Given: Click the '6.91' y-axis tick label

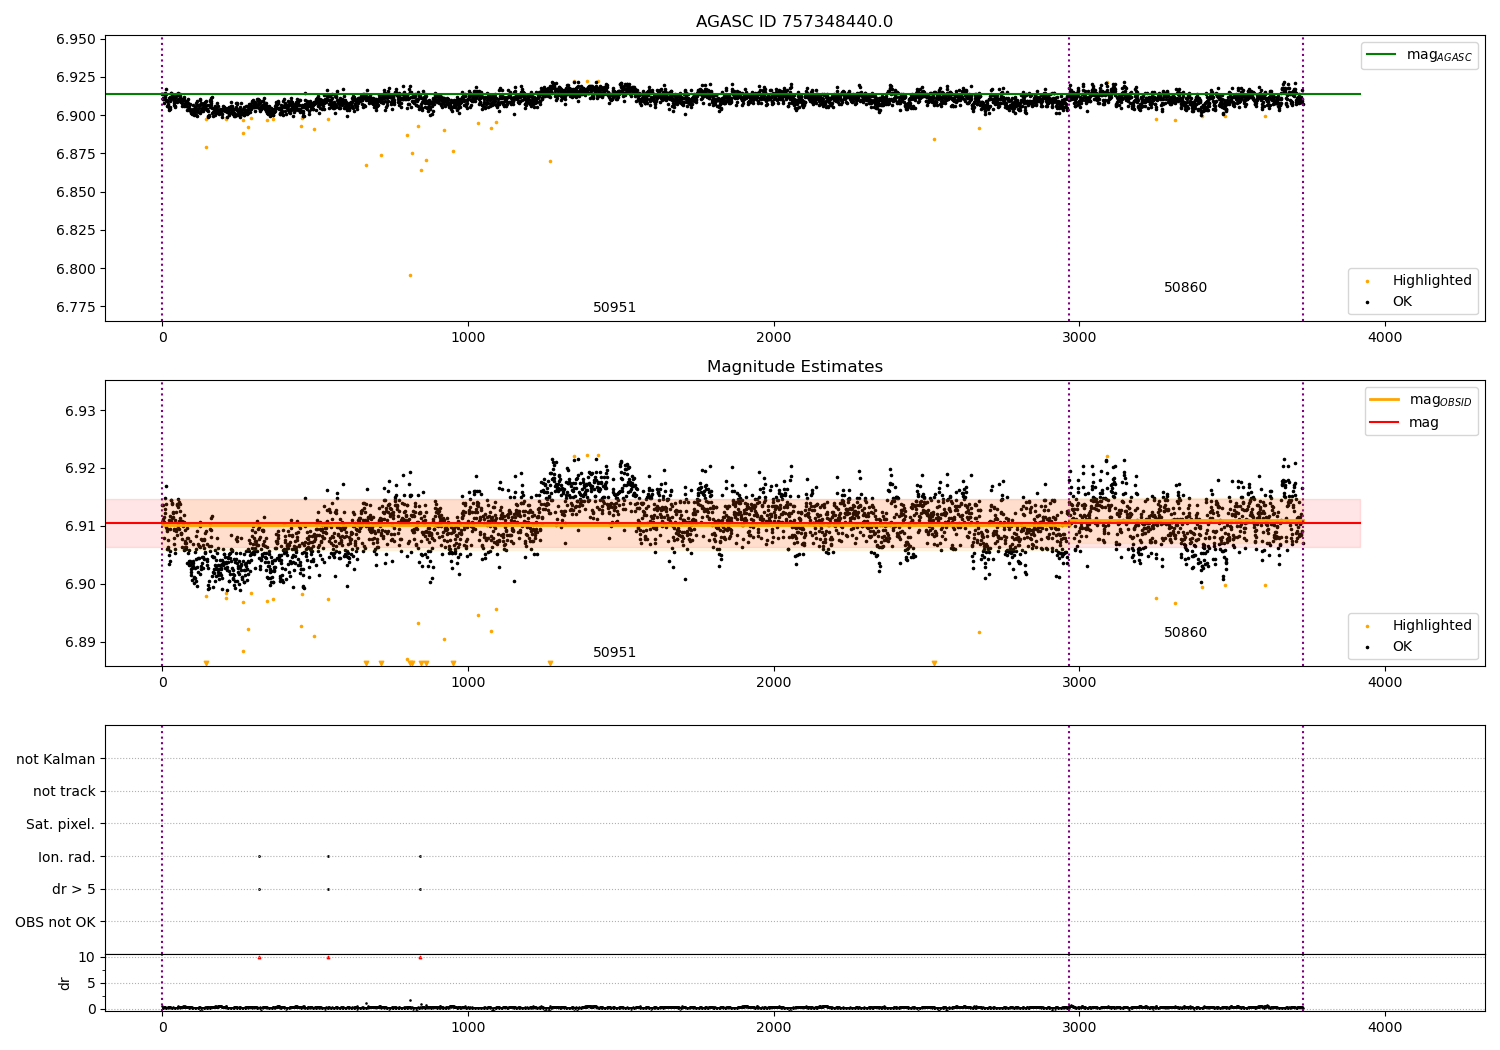Looking at the screenshot, I should [80, 526].
